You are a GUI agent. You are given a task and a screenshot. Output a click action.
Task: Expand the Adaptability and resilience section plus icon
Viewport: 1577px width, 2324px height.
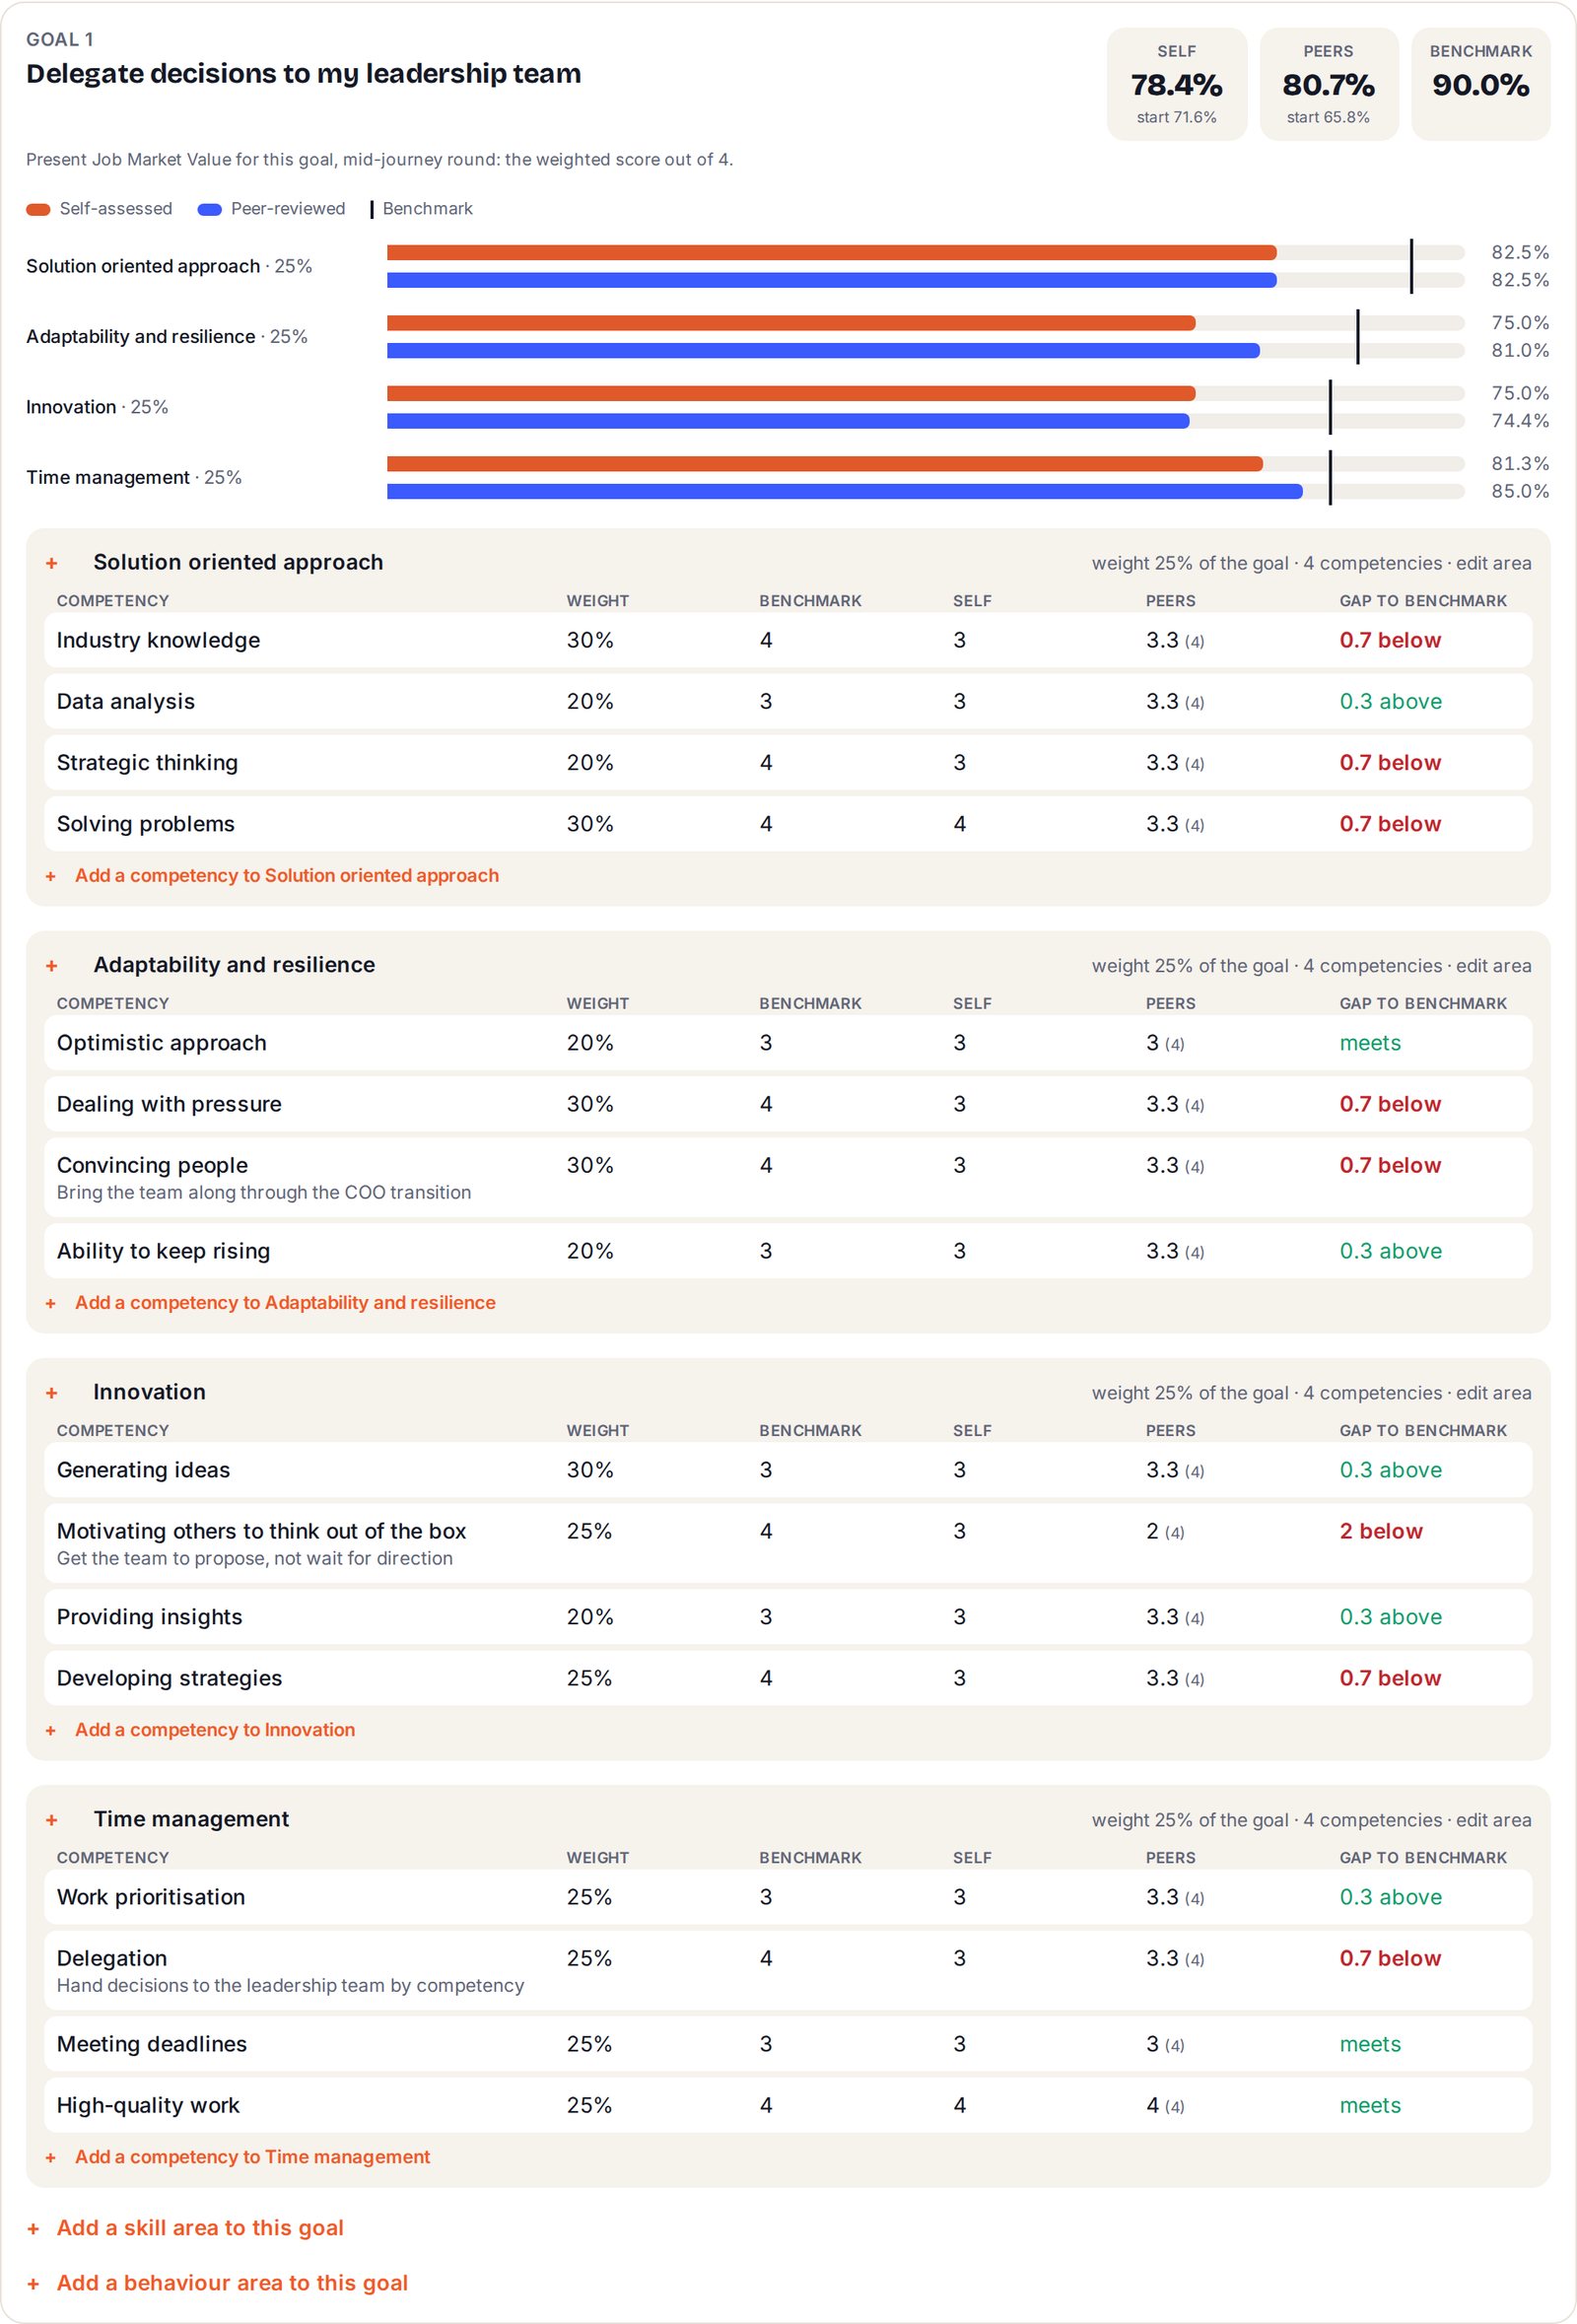coord(52,966)
